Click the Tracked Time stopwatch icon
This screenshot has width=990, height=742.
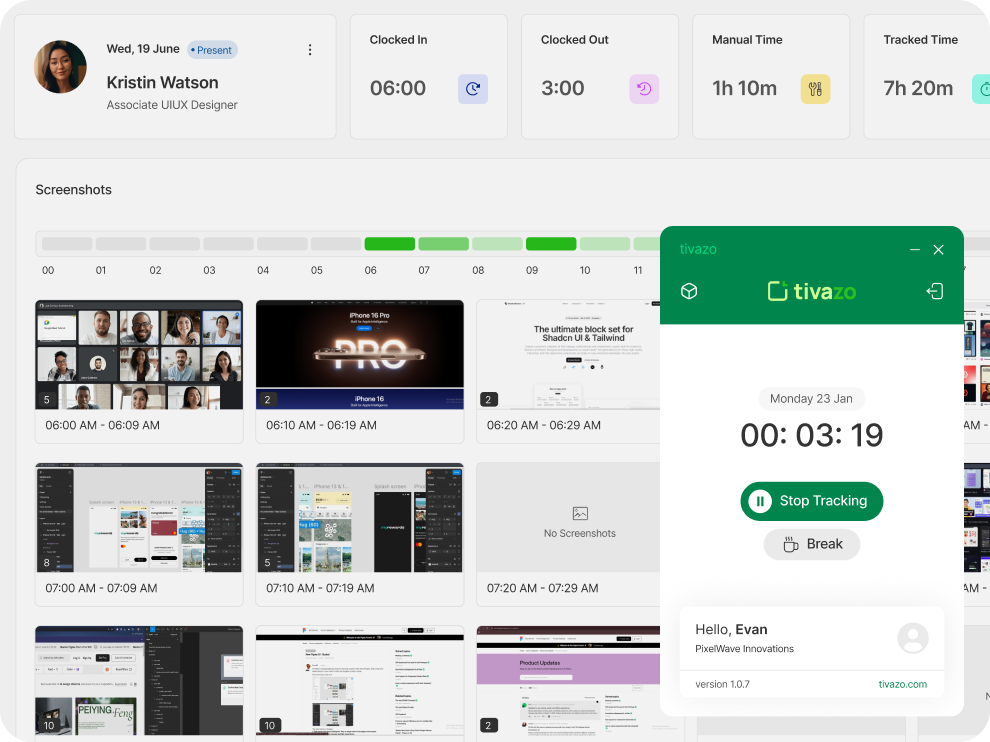tap(982, 89)
